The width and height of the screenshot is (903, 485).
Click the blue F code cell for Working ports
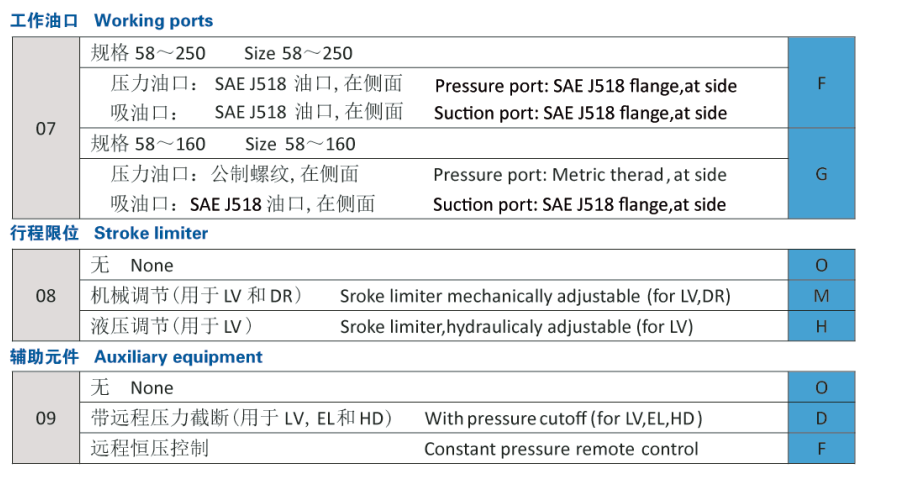point(821,83)
